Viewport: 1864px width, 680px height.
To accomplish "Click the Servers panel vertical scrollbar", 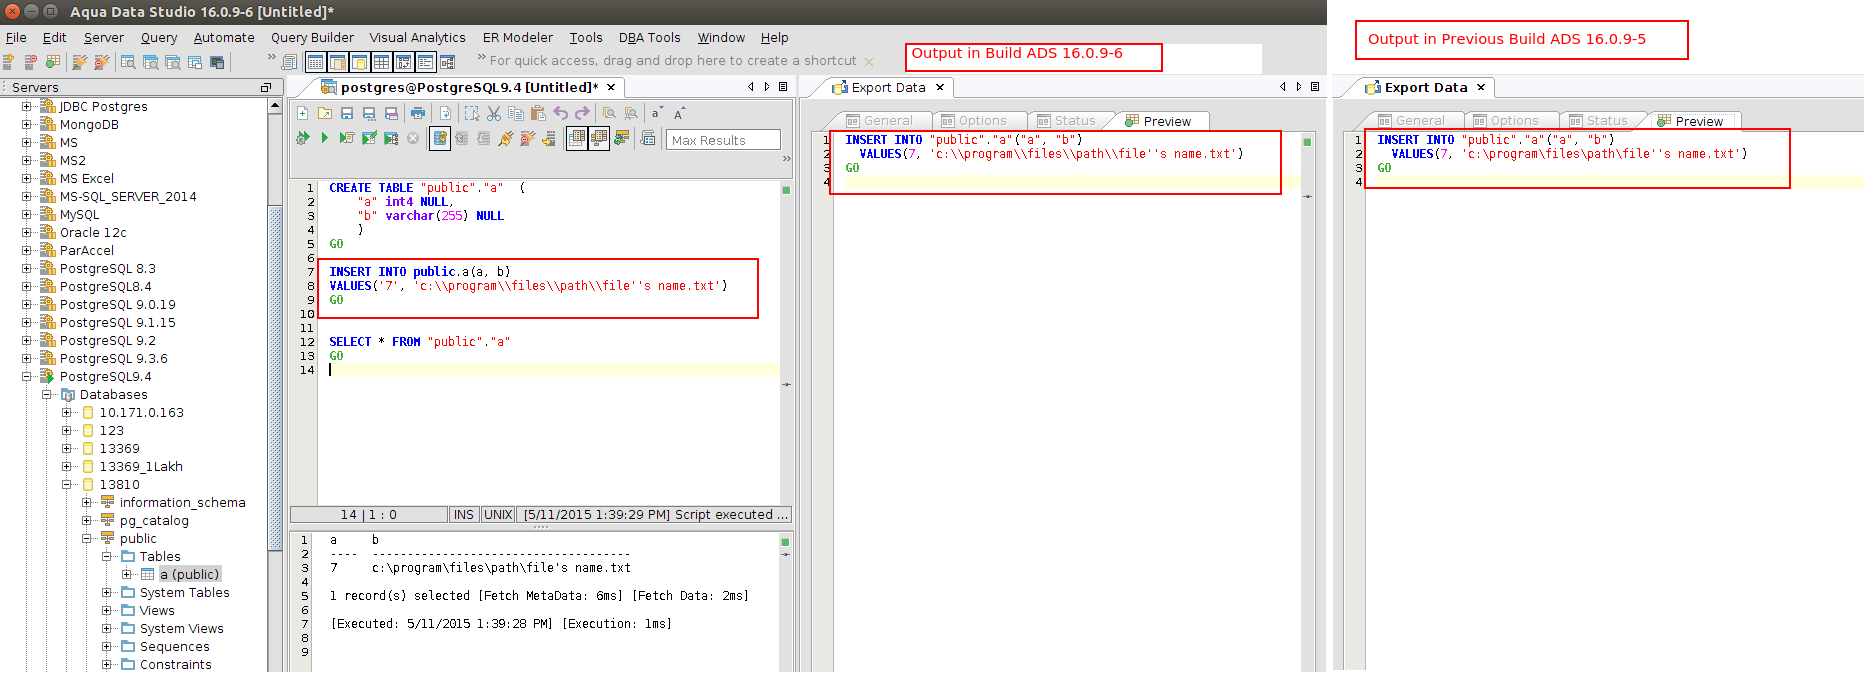I will tap(274, 380).
